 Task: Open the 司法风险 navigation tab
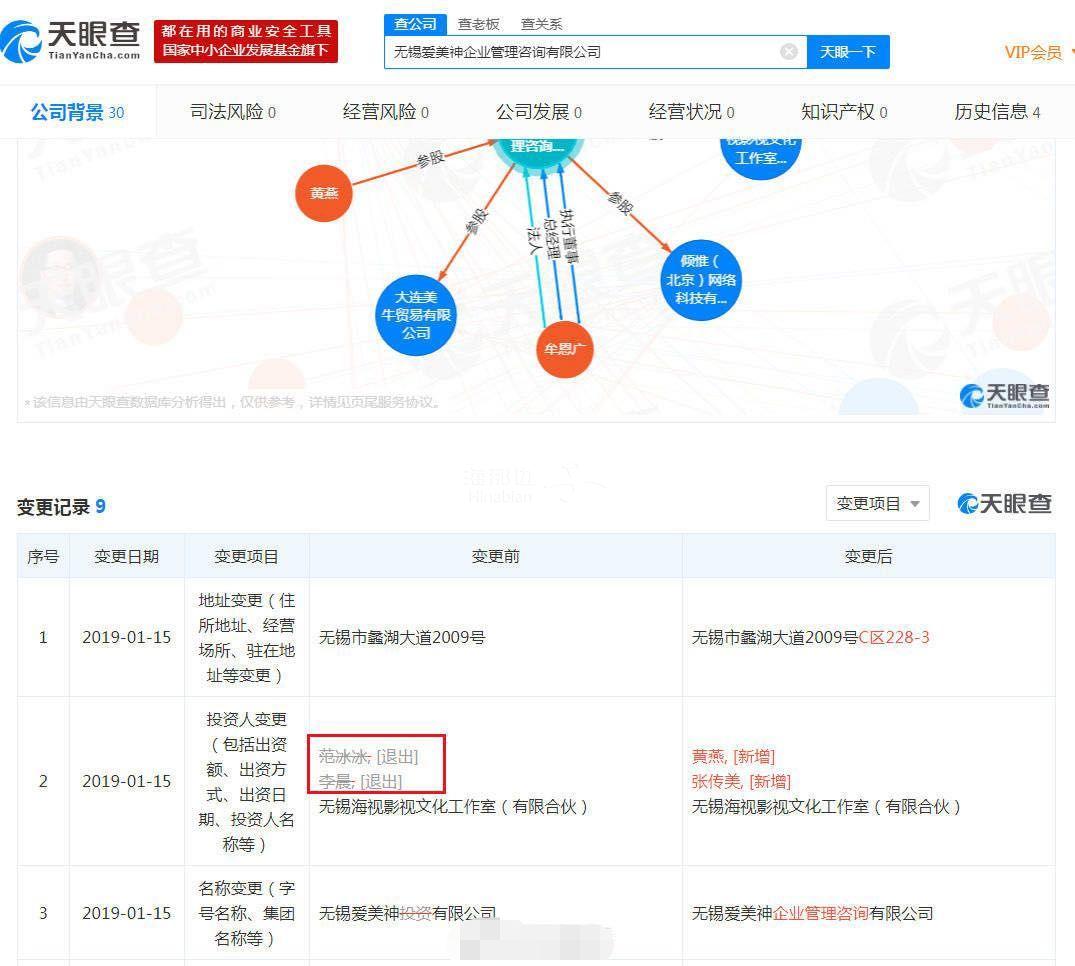pyautogui.click(x=232, y=112)
